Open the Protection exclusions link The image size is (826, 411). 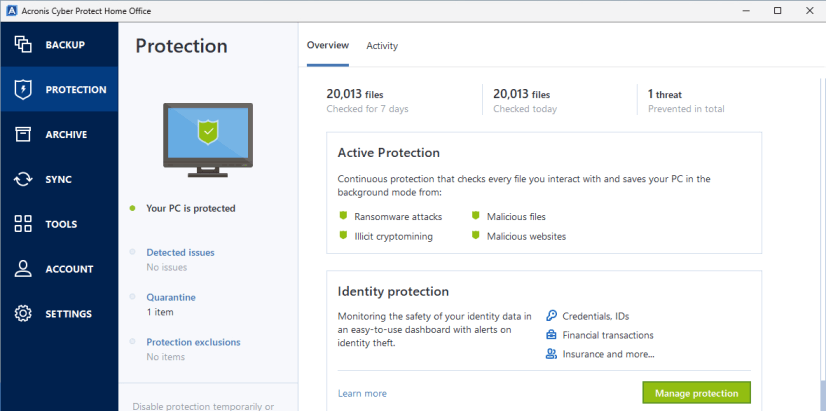coord(193,342)
